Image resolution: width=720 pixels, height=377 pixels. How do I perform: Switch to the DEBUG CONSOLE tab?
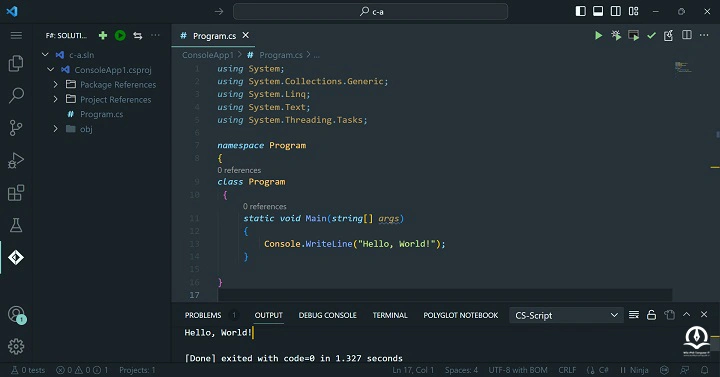pyautogui.click(x=327, y=315)
